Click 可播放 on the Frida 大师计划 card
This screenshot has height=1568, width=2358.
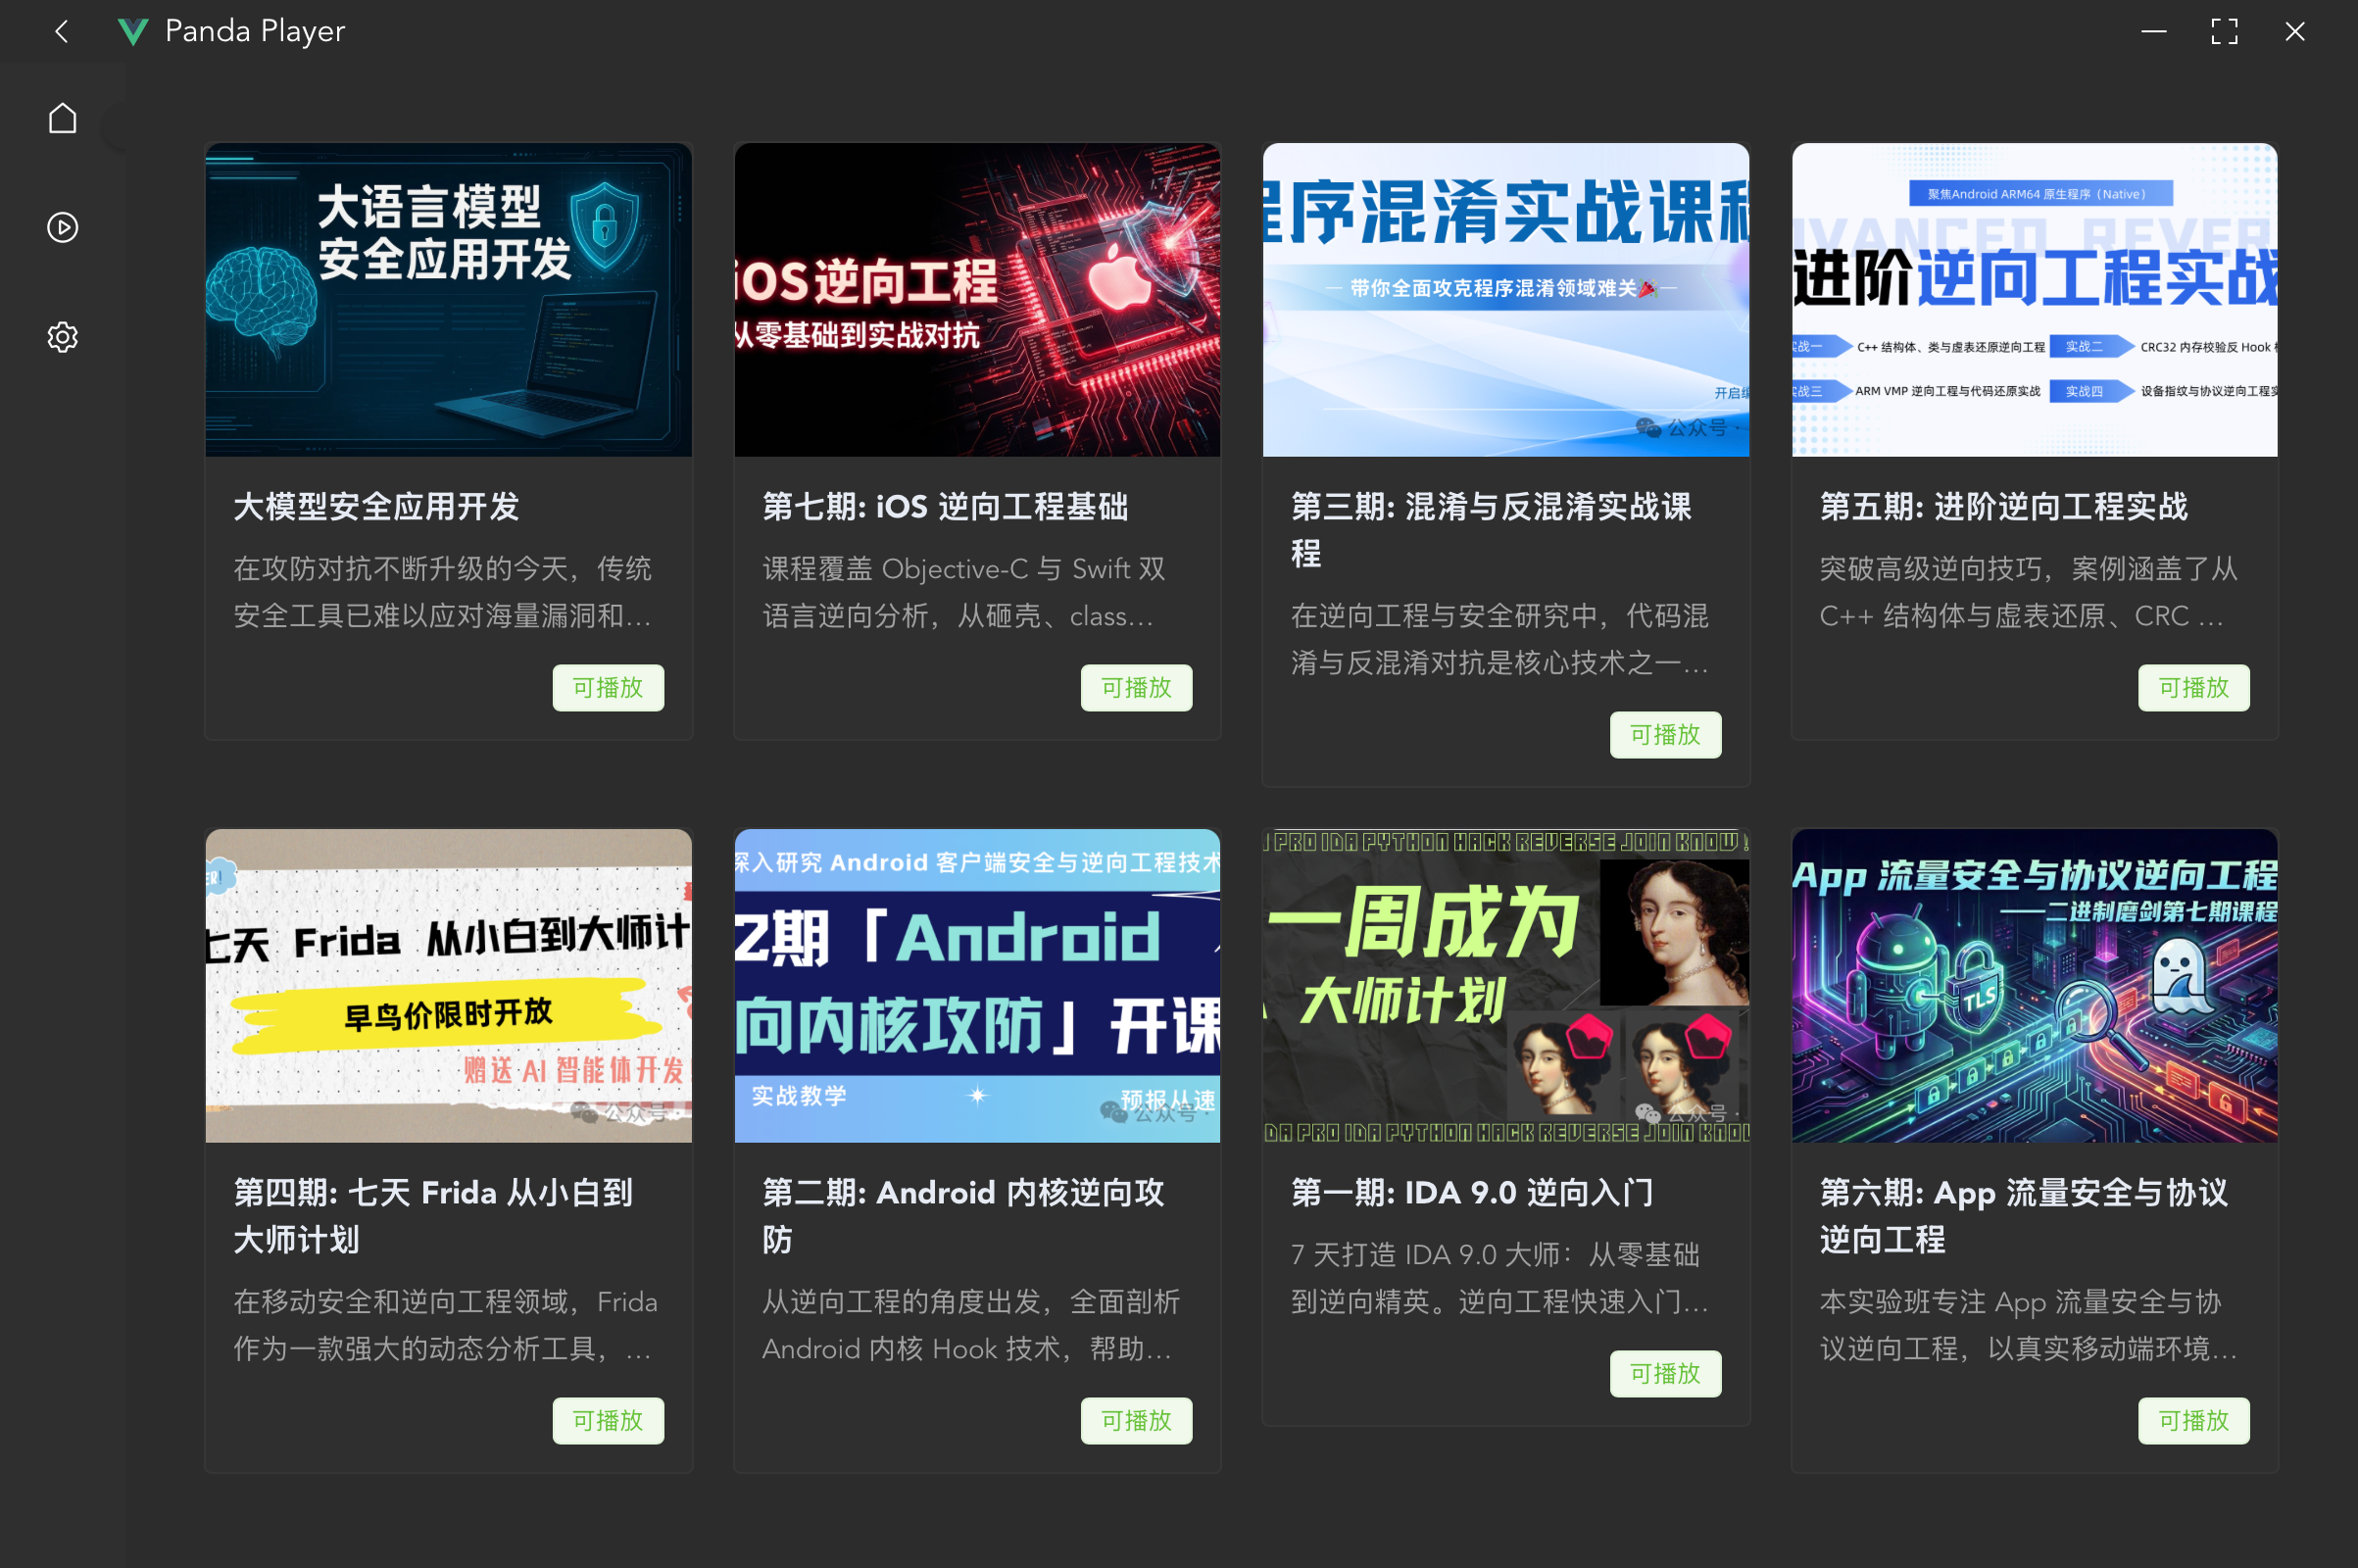click(607, 1420)
